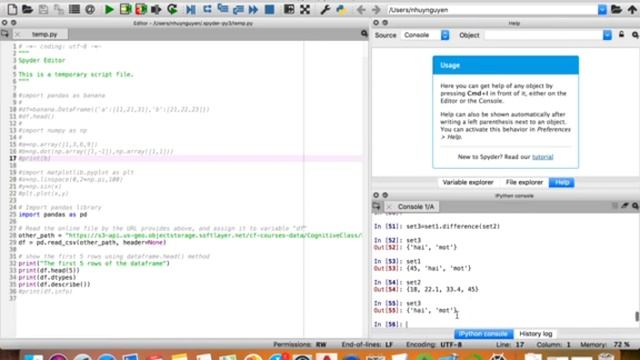
Task: Run selection or current line
Action: click(156, 9)
